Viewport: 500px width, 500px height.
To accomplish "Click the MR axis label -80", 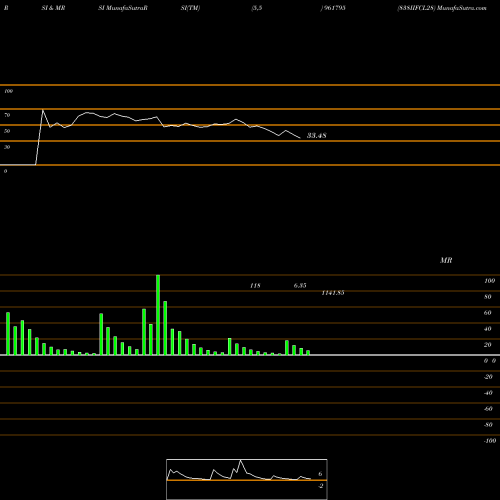I will 488,425.
